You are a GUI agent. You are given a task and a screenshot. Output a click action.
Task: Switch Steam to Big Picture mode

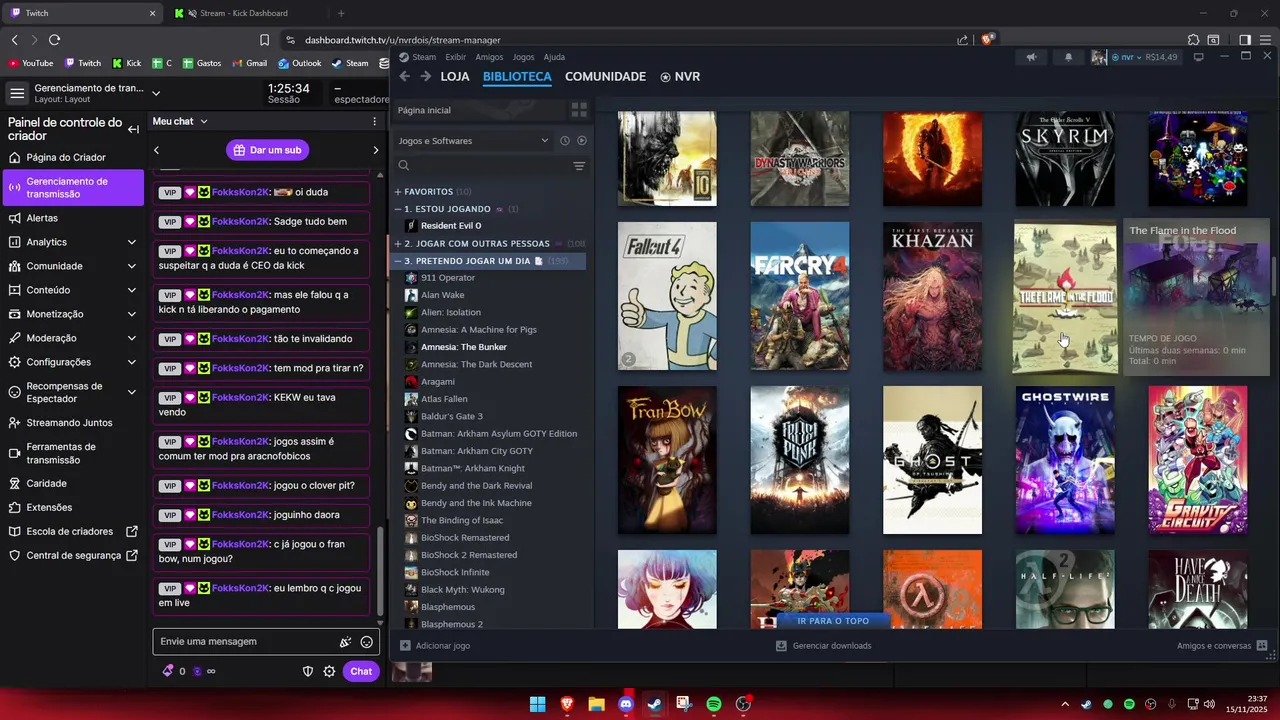tap(1198, 57)
